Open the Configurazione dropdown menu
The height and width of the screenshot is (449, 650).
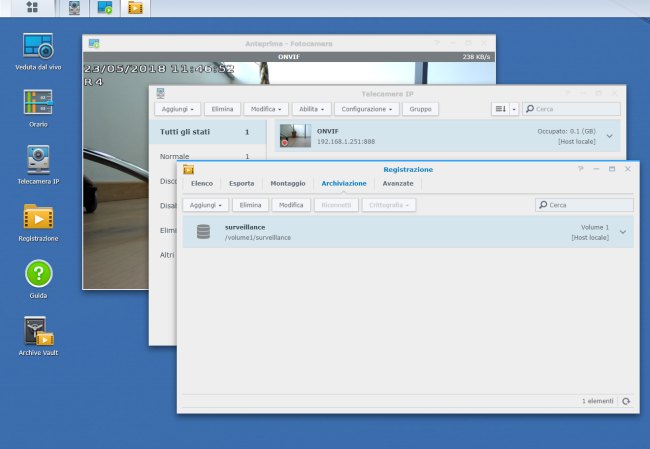[366, 109]
